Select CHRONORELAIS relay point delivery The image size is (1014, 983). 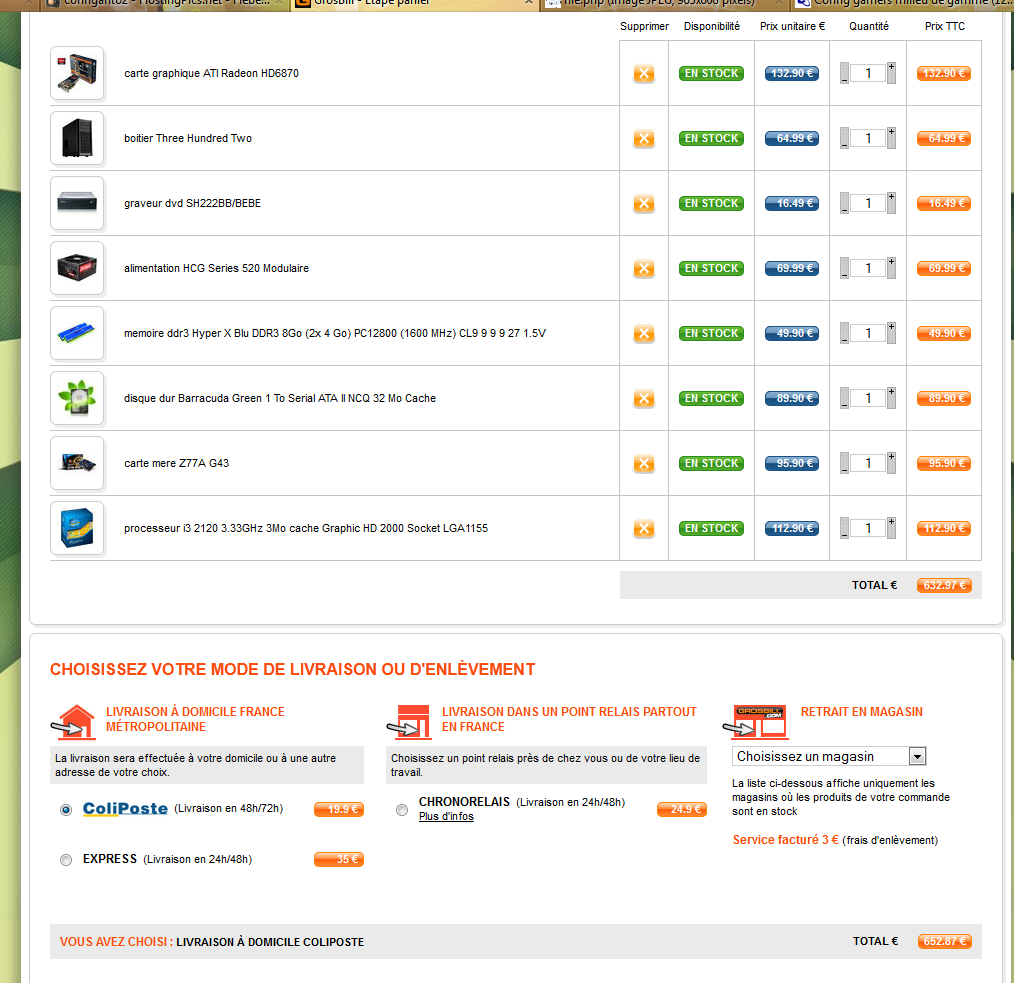tap(402, 810)
